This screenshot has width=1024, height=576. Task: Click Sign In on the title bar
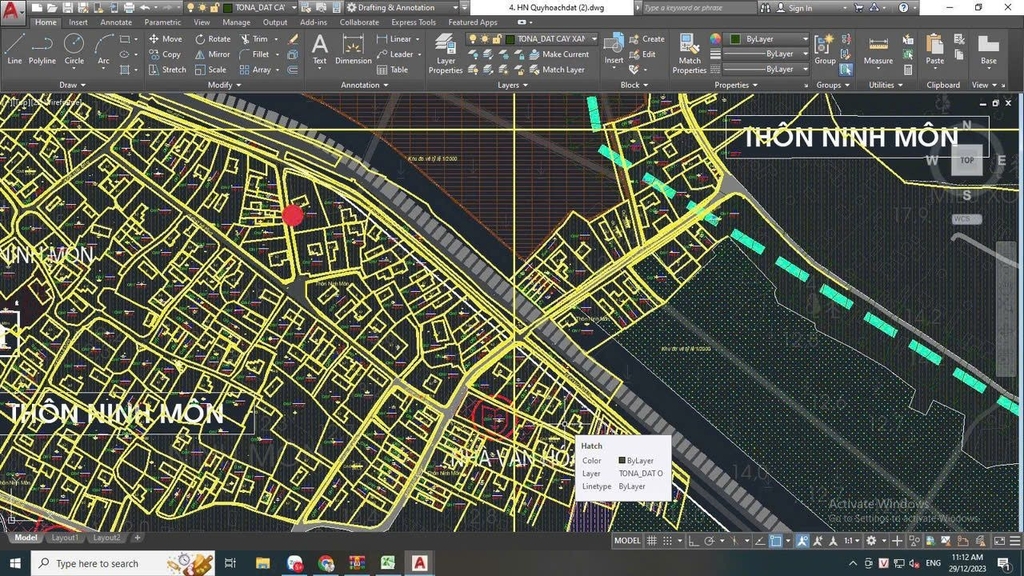802,7
